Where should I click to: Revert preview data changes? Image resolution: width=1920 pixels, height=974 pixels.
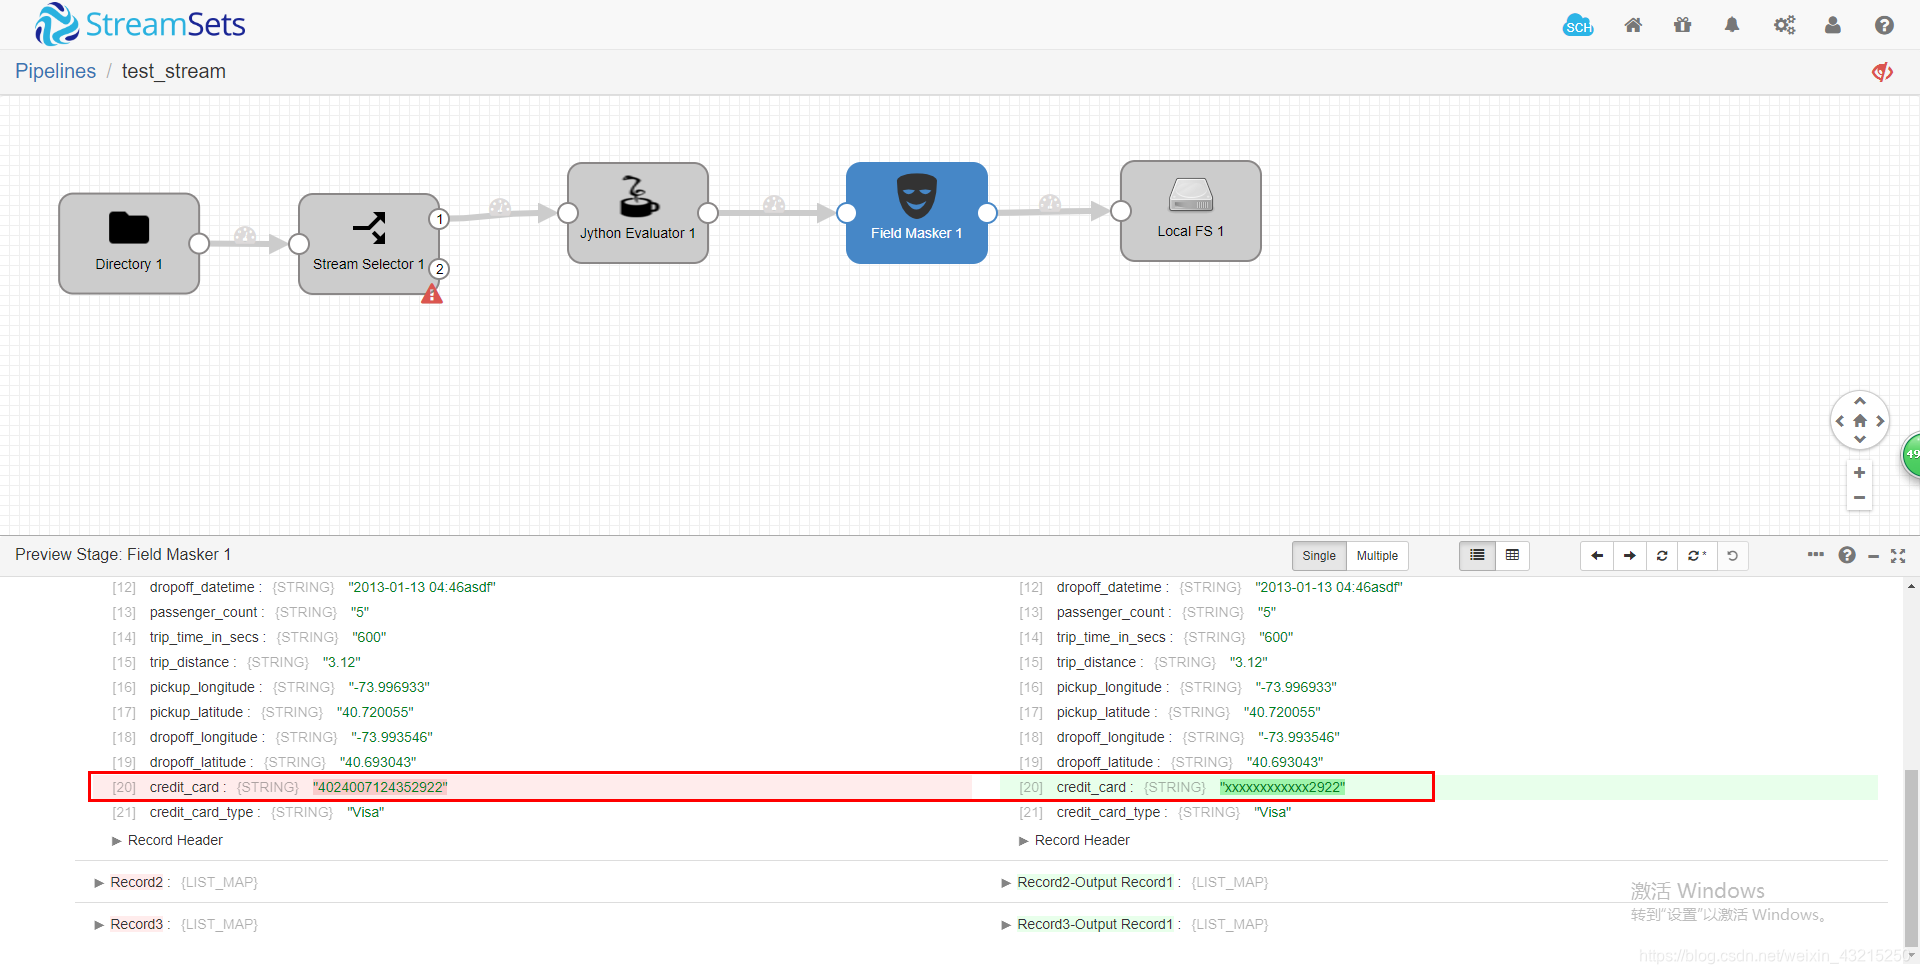pyautogui.click(x=1732, y=556)
